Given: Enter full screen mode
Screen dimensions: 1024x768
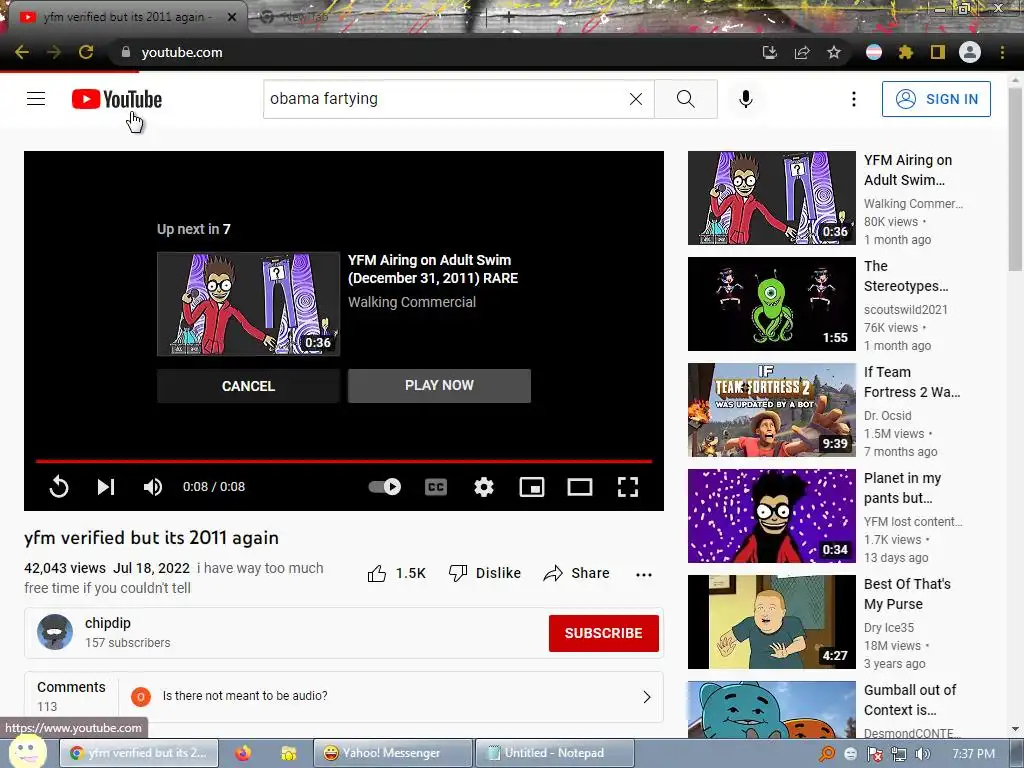Looking at the screenshot, I should pyautogui.click(x=628, y=487).
